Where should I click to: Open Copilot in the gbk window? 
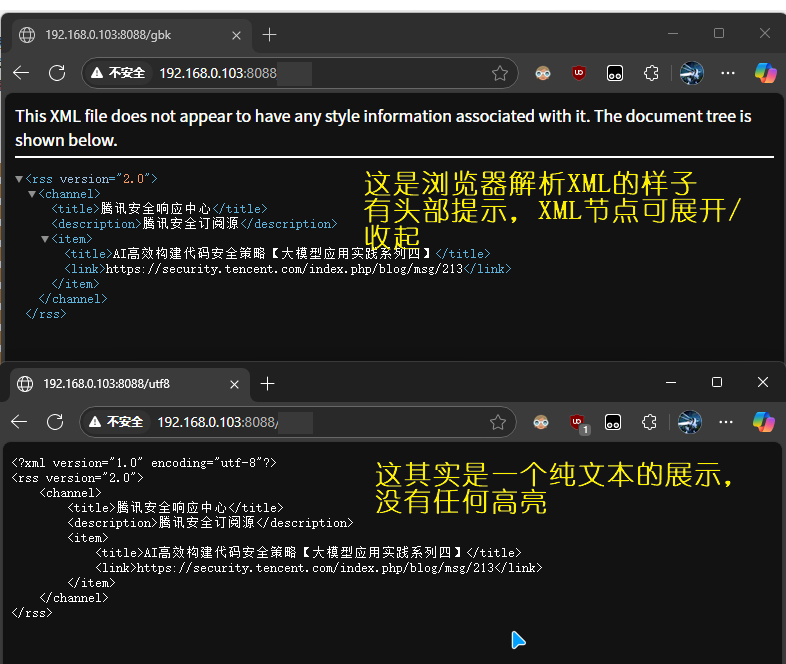765,73
